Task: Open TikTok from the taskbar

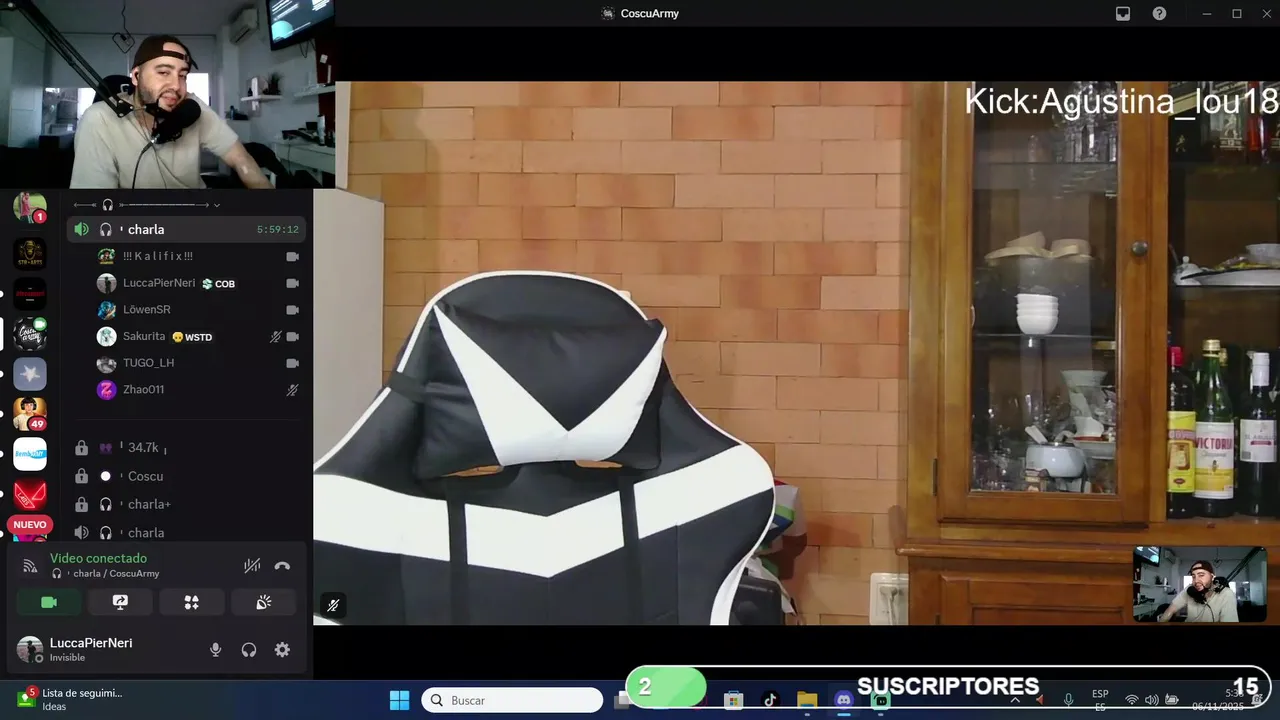Action: pyautogui.click(x=770, y=700)
